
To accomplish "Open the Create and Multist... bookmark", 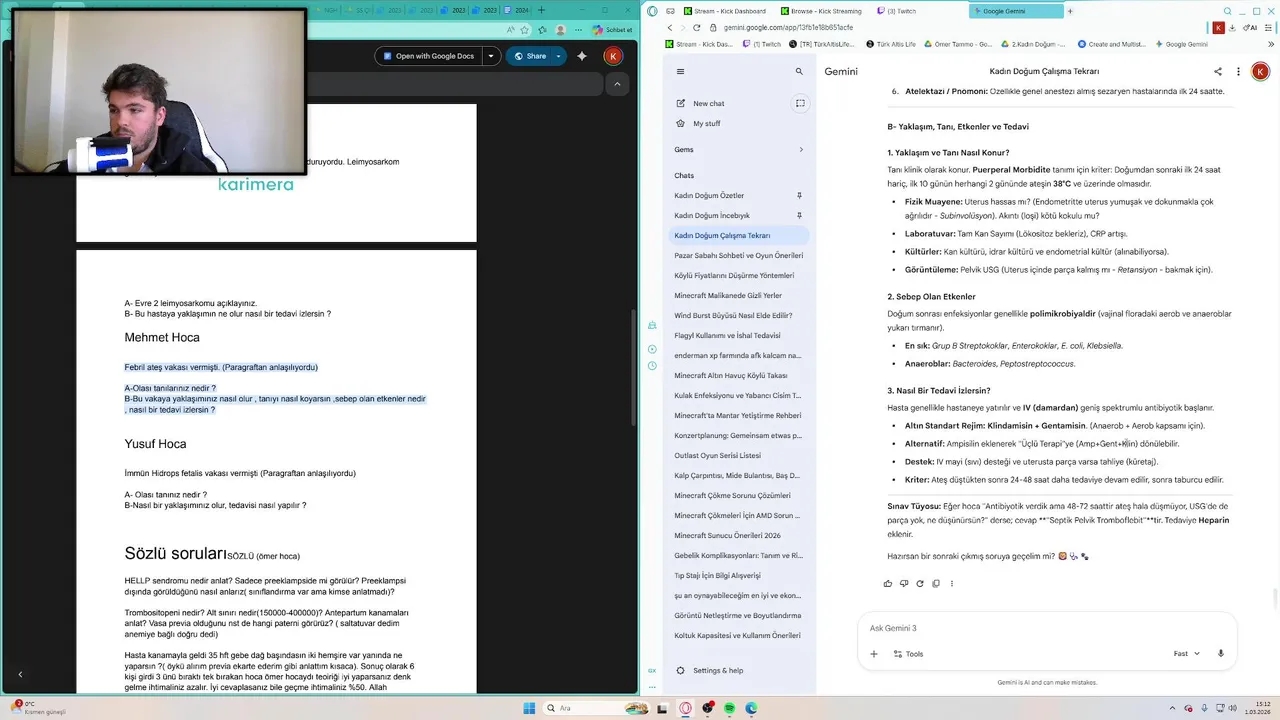I will [x=1111, y=44].
